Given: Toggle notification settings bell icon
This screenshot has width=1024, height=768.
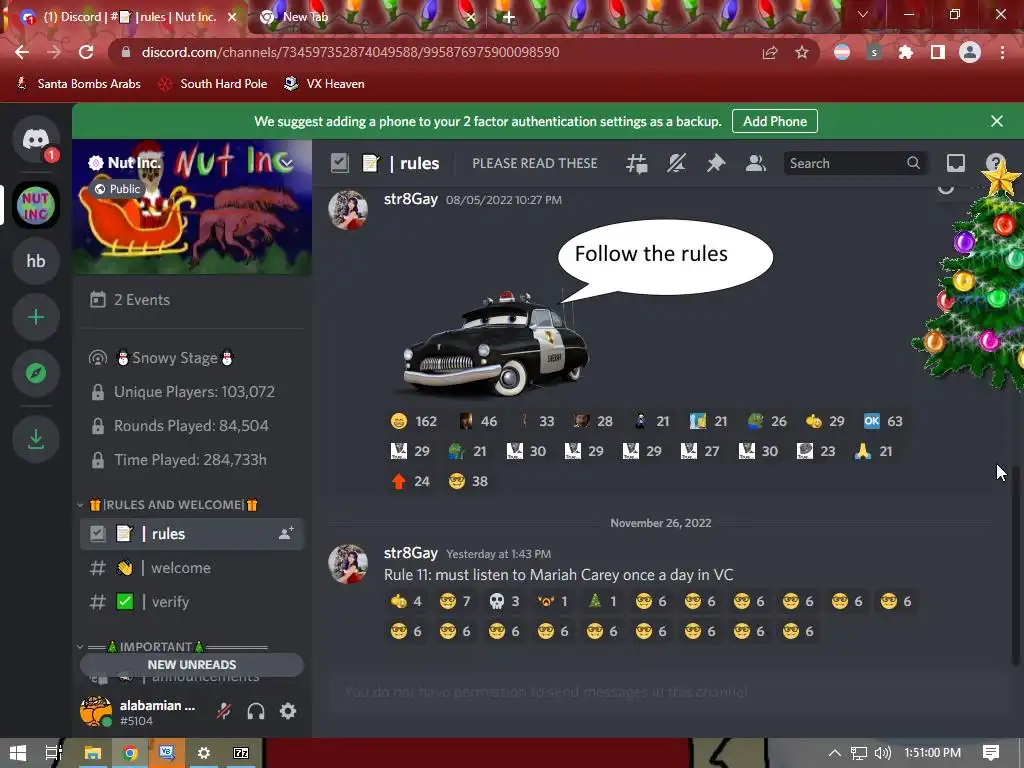Looking at the screenshot, I should (676, 163).
